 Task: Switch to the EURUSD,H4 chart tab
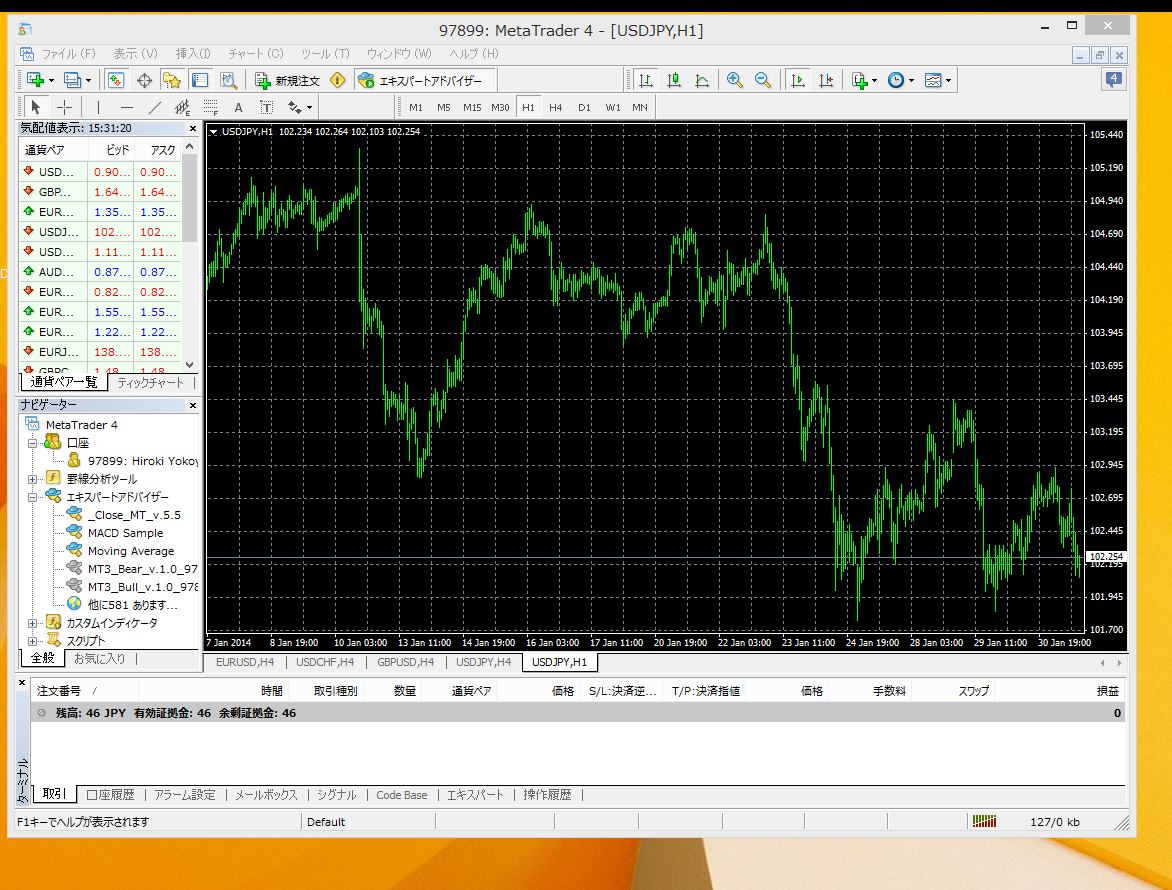click(x=245, y=662)
